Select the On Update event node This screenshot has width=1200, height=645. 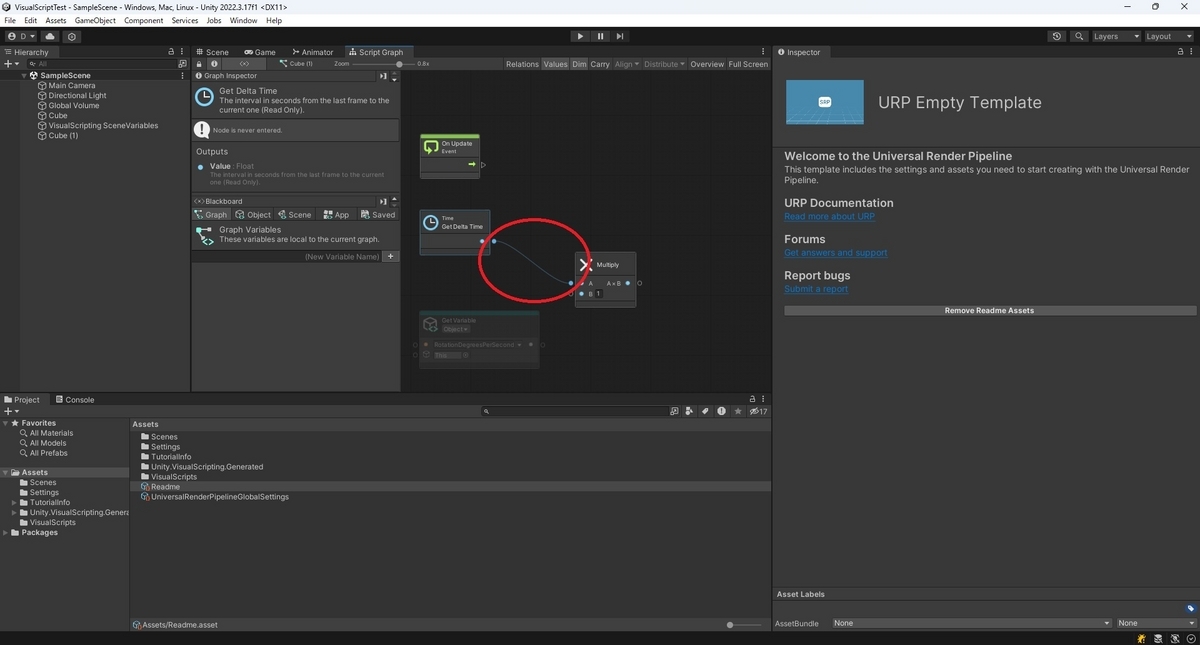coord(450,156)
